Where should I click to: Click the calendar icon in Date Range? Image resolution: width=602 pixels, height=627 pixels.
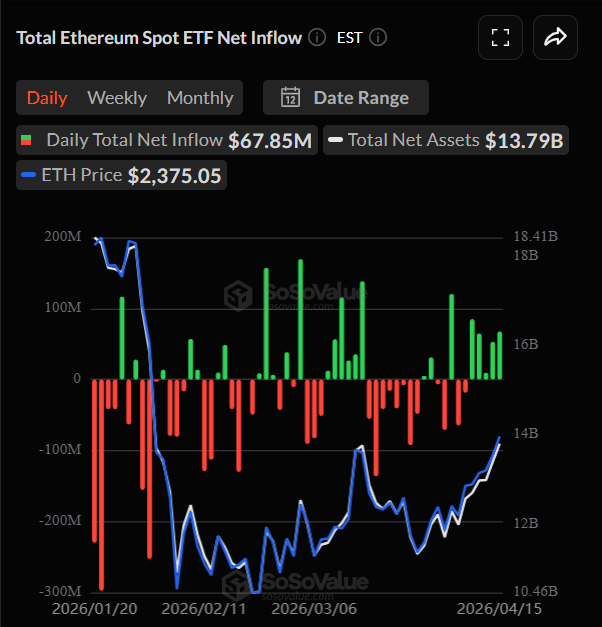[x=291, y=98]
